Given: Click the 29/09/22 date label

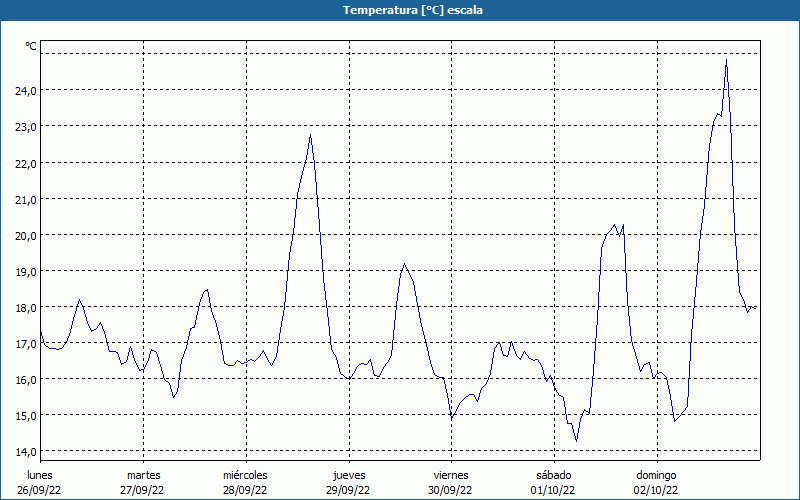Looking at the screenshot, I should (348, 490).
